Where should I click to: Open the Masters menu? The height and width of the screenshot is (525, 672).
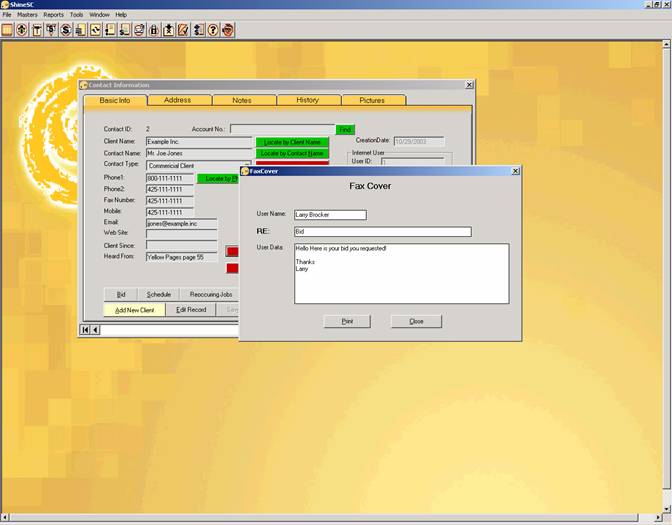click(x=27, y=15)
